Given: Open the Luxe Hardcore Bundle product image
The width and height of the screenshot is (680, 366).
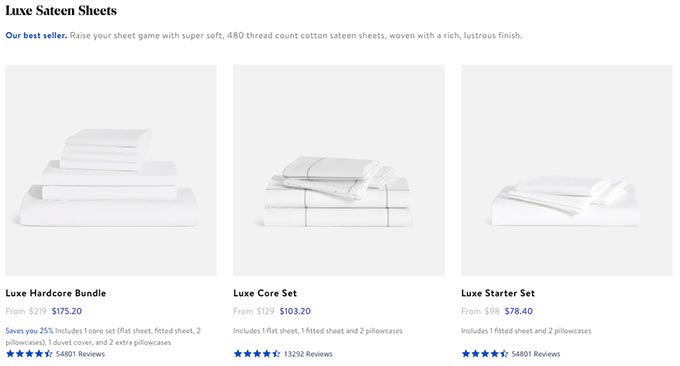Looking at the screenshot, I should pyautogui.click(x=111, y=170).
